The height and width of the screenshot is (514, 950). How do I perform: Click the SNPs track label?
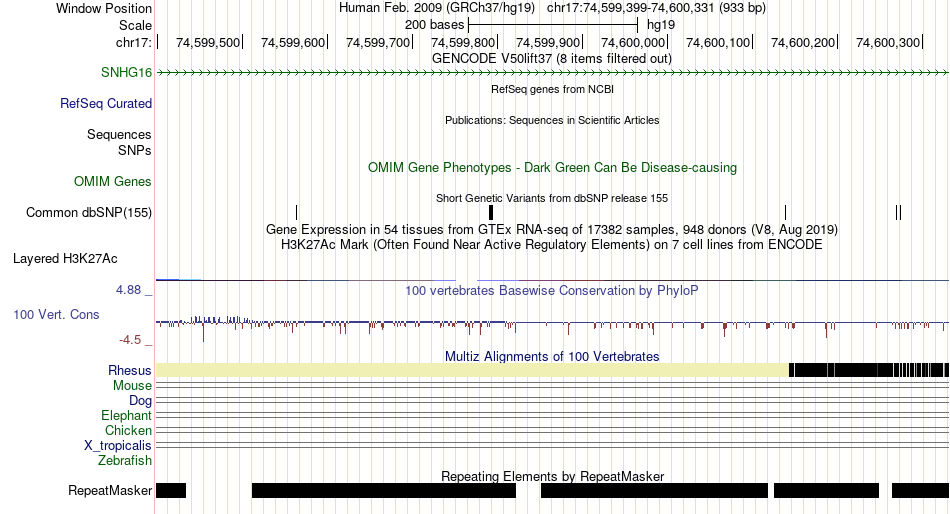click(135, 150)
